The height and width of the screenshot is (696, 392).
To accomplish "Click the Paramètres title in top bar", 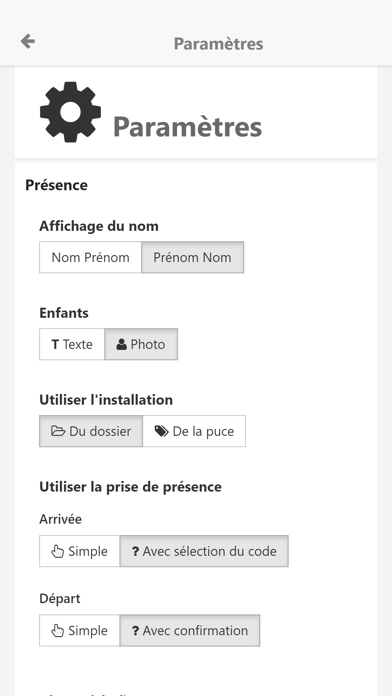I will click(218, 44).
